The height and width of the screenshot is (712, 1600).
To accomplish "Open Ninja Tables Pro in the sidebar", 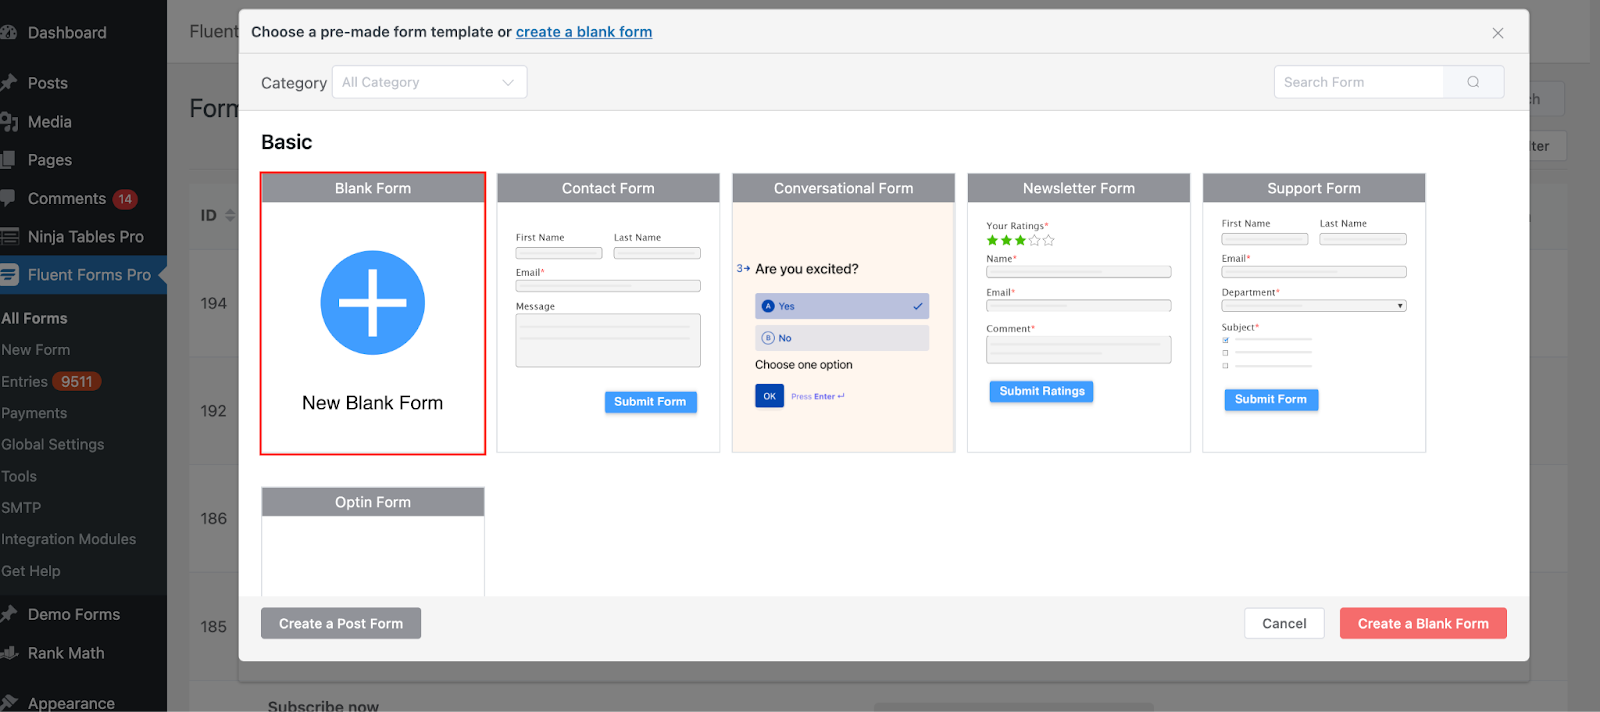I will (x=86, y=237).
